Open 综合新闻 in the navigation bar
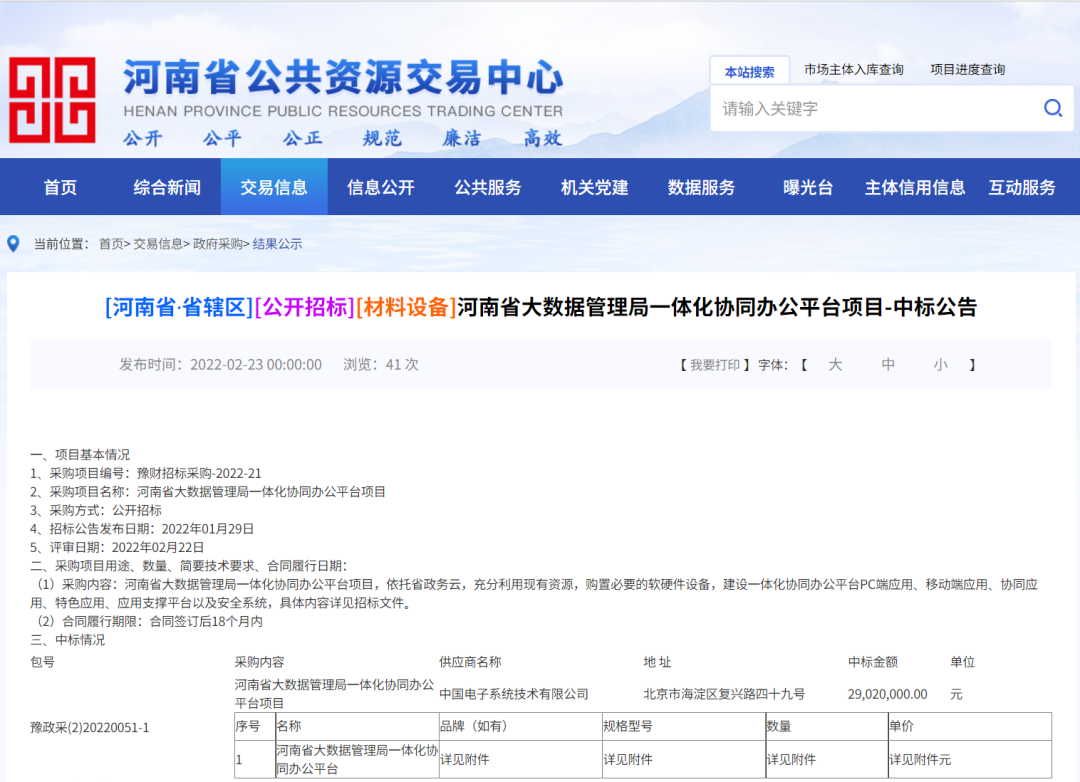Viewport: 1080px width, 782px height. [167, 187]
